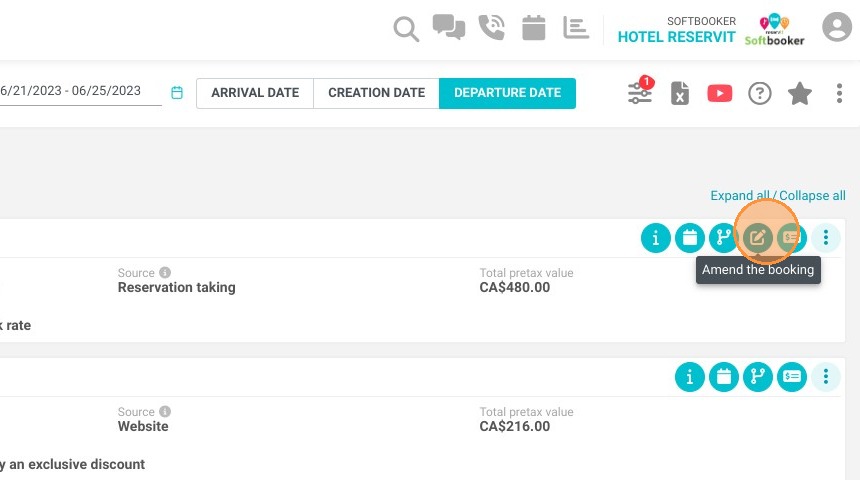Open the reports chart icon
The image size is (860, 480).
[x=576, y=27]
